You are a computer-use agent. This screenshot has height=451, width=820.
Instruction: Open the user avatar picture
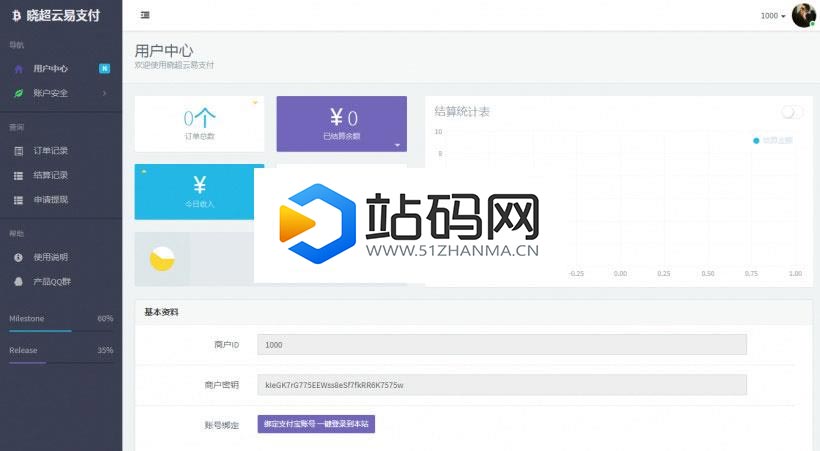coord(803,15)
